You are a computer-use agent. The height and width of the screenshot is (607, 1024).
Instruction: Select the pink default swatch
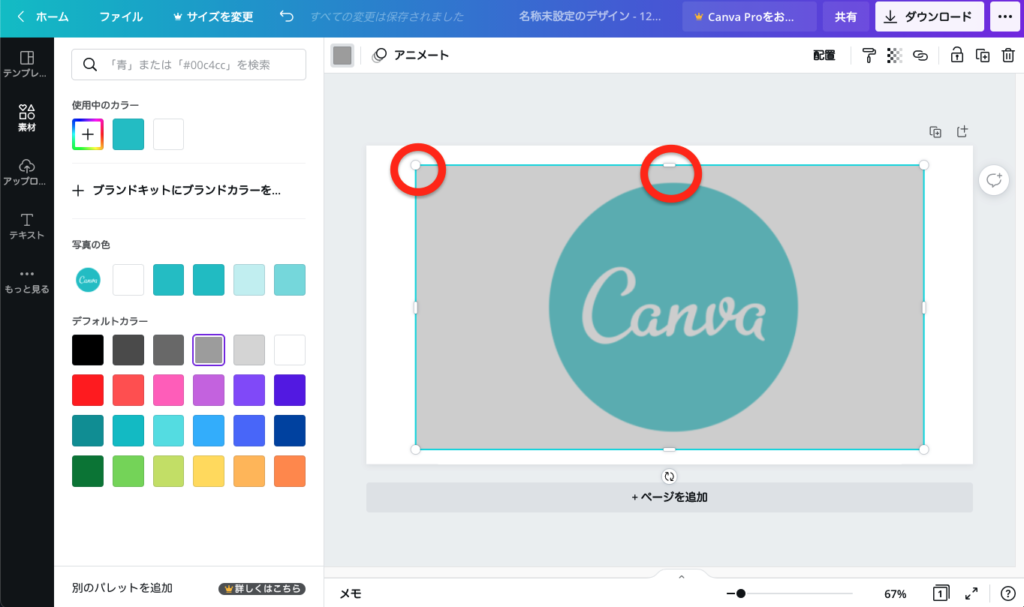point(168,390)
